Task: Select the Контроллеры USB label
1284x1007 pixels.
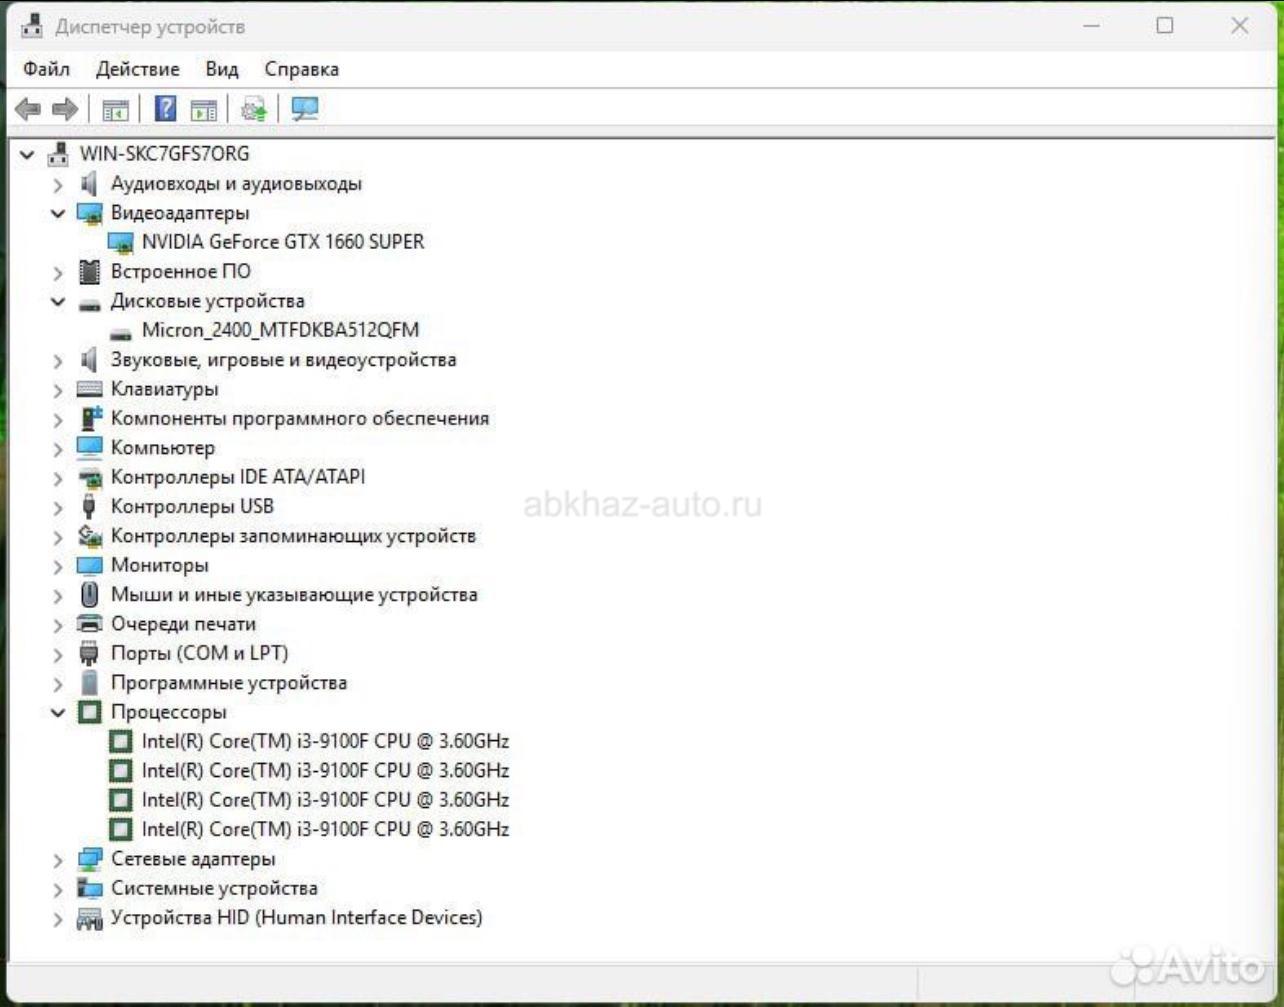Action: pyautogui.click(x=192, y=506)
